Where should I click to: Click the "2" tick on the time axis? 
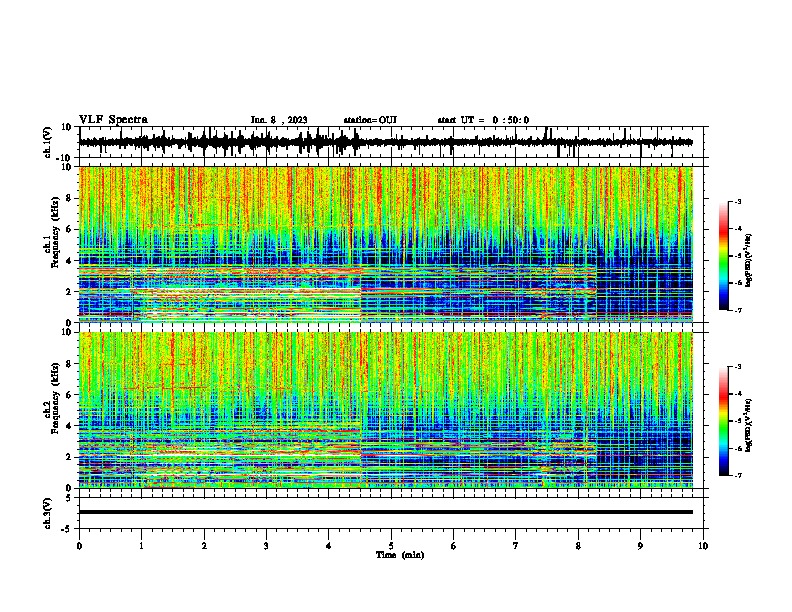(204, 546)
